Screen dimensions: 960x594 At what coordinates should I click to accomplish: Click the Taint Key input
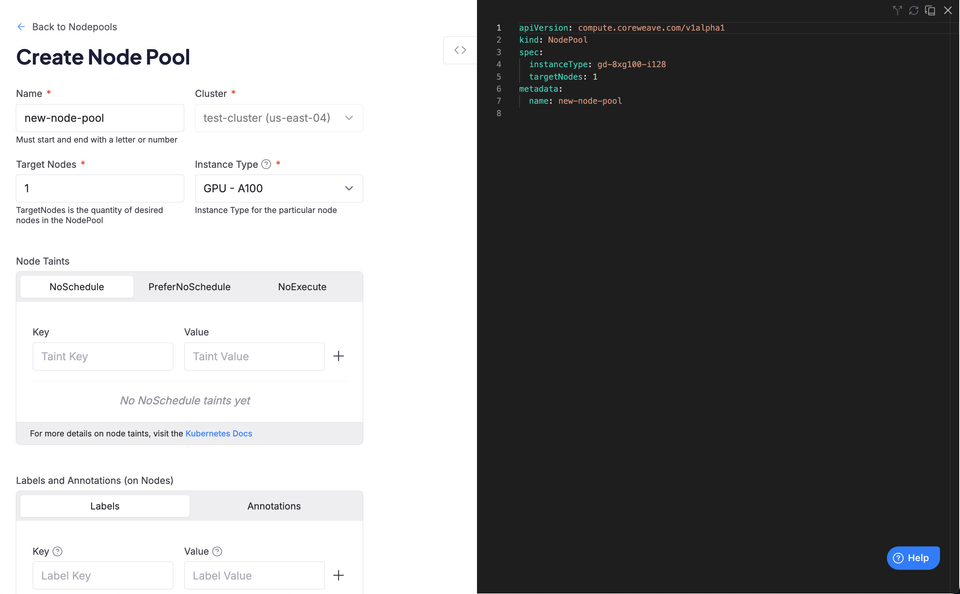(x=102, y=356)
